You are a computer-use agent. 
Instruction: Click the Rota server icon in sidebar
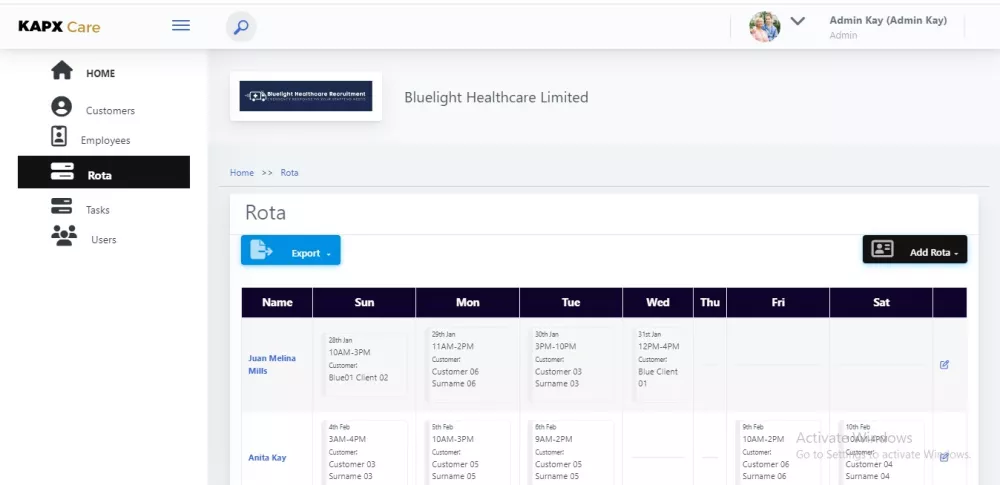tap(62, 172)
